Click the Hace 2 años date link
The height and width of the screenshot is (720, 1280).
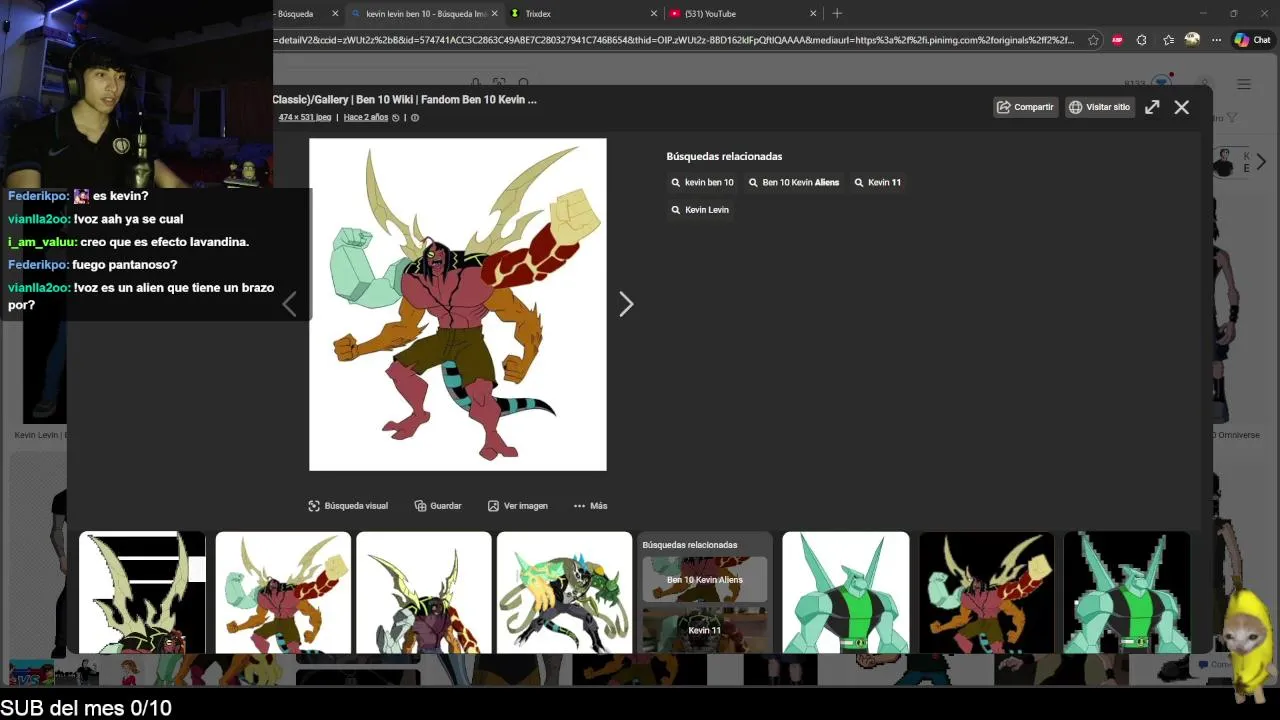pyautogui.click(x=366, y=118)
